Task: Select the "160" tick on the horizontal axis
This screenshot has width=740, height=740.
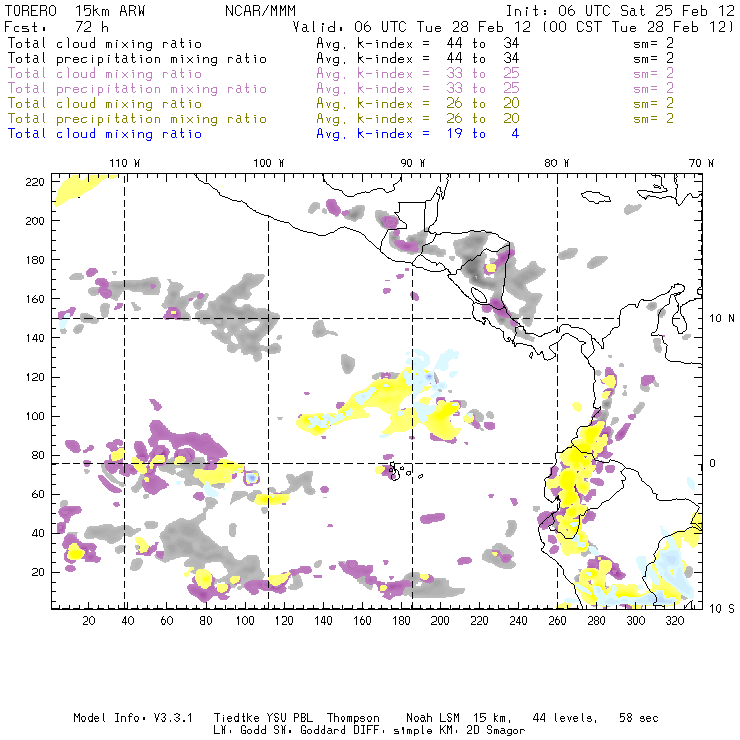Action: pos(362,621)
